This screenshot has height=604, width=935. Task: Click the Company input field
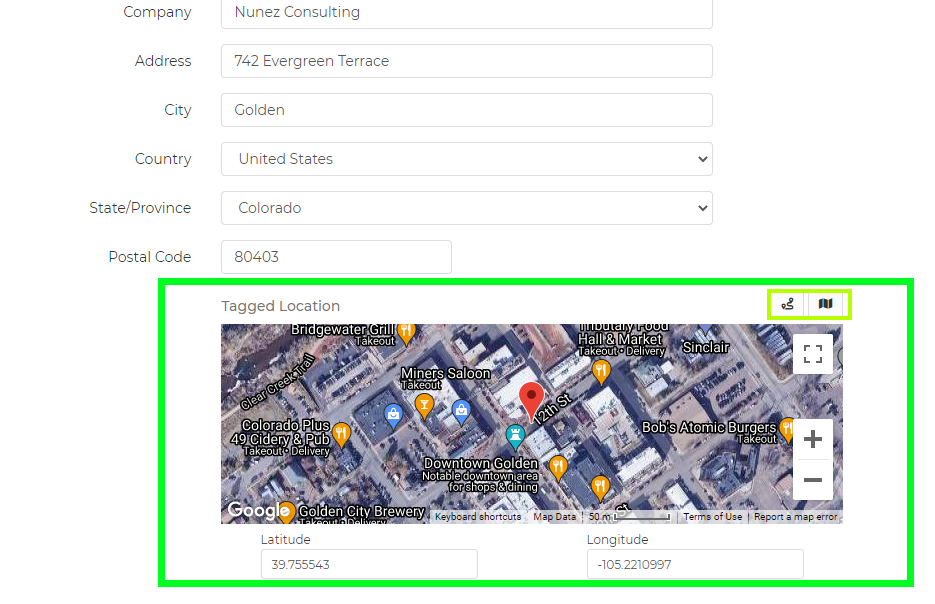(467, 13)
